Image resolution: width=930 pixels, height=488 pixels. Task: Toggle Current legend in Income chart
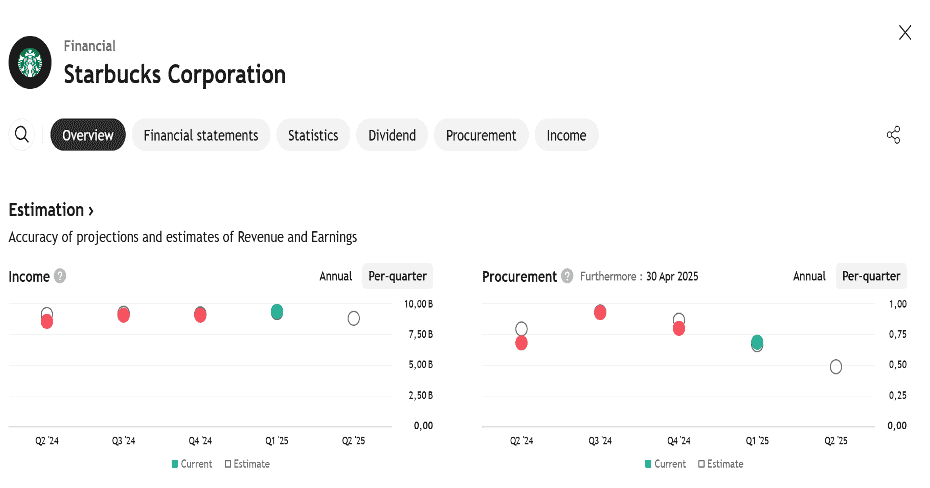(x=192, y=464)
